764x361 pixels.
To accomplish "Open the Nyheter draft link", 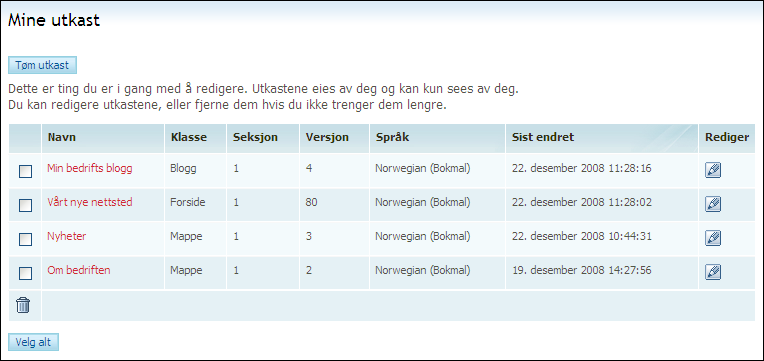I will pos(67,236).
